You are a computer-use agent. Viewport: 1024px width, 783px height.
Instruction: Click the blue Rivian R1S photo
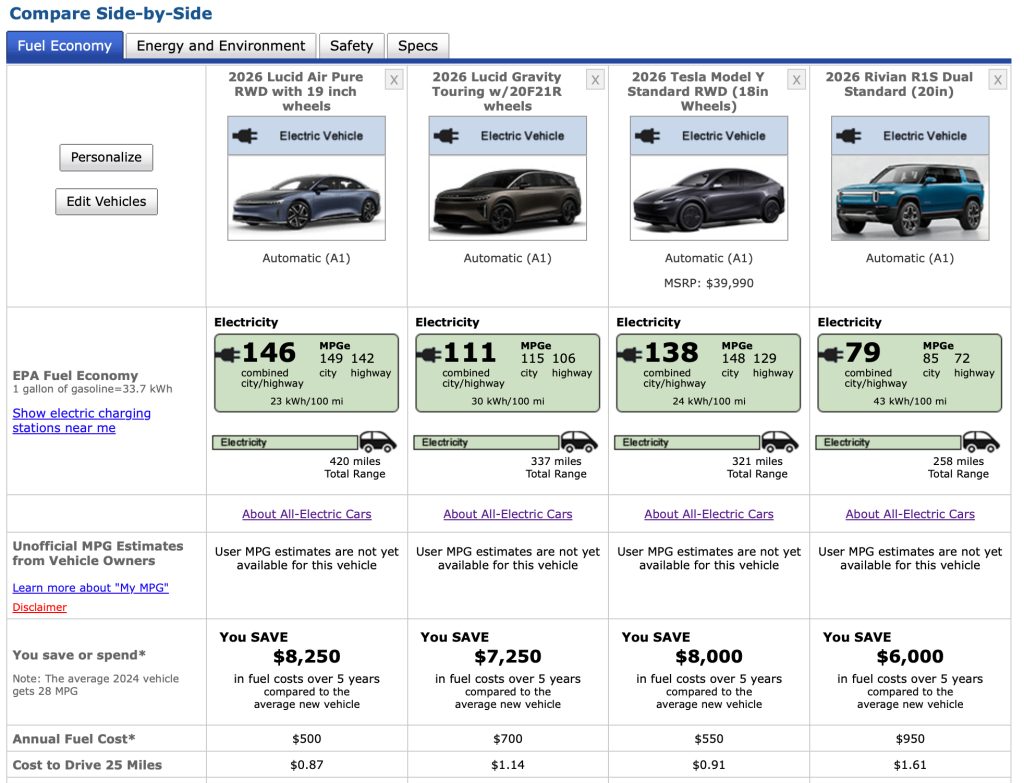[x=910, y=198]
